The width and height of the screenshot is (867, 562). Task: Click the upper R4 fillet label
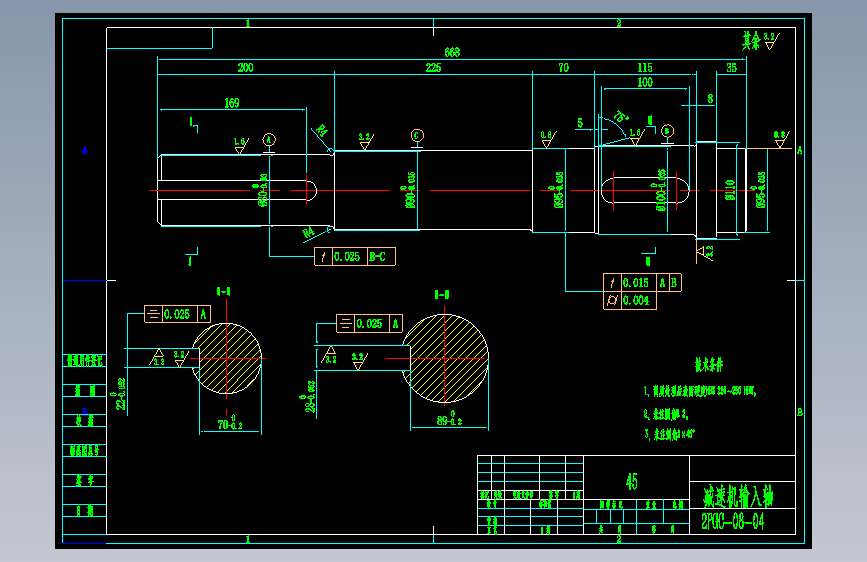(321, 131)
